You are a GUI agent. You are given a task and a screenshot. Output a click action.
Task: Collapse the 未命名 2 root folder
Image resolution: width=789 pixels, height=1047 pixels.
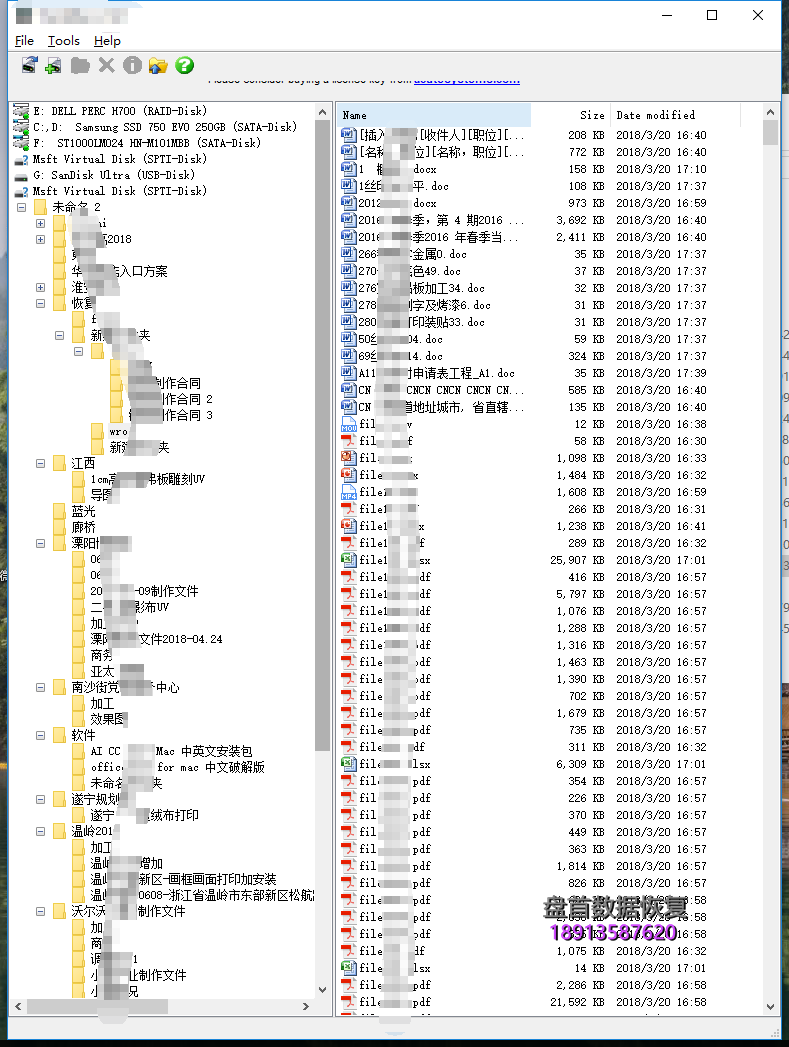(21, 207)
